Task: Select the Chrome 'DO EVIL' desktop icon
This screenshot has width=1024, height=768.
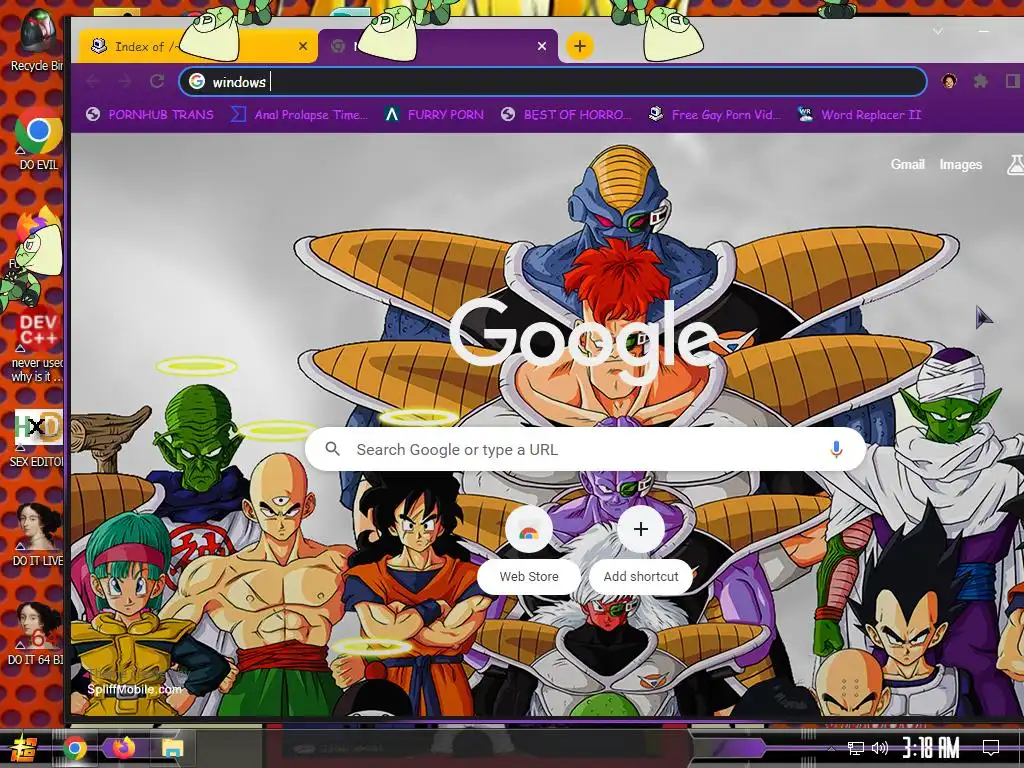Action: [x=39, y=138]
